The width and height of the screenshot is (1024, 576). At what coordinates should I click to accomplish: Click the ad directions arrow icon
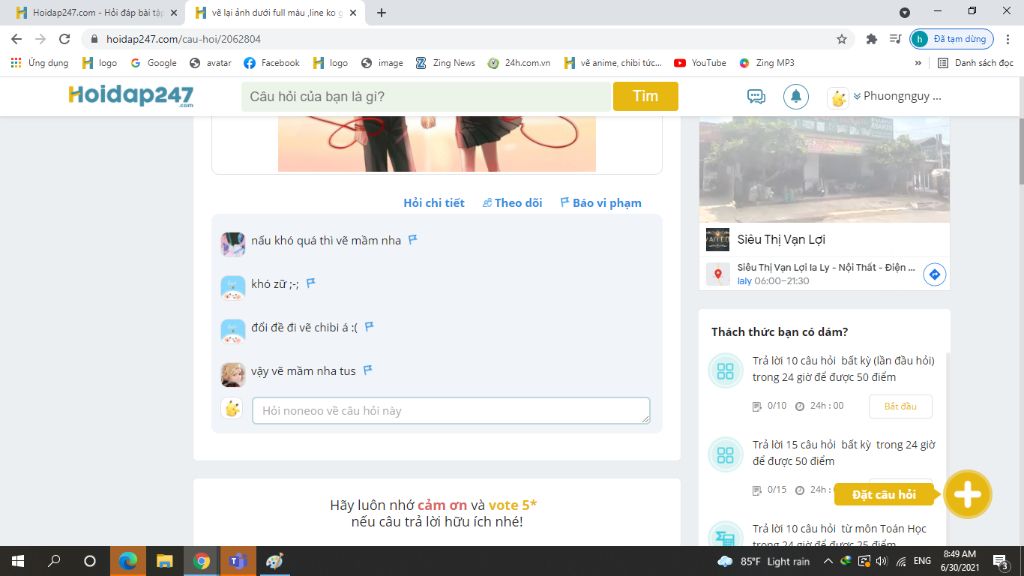[935, 275]
